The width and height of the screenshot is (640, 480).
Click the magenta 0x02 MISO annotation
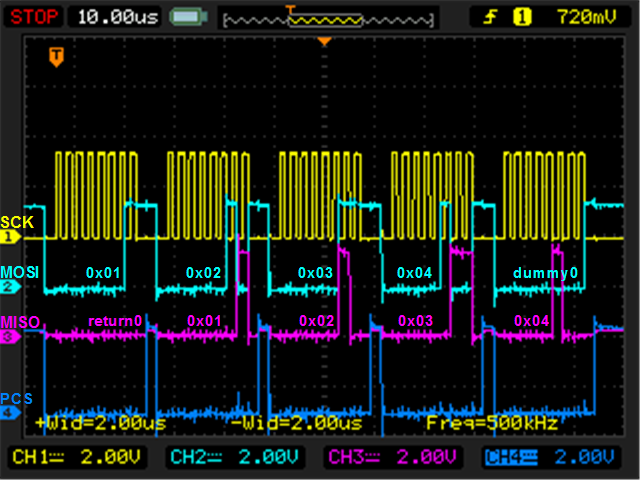click(x=317, y=321)
